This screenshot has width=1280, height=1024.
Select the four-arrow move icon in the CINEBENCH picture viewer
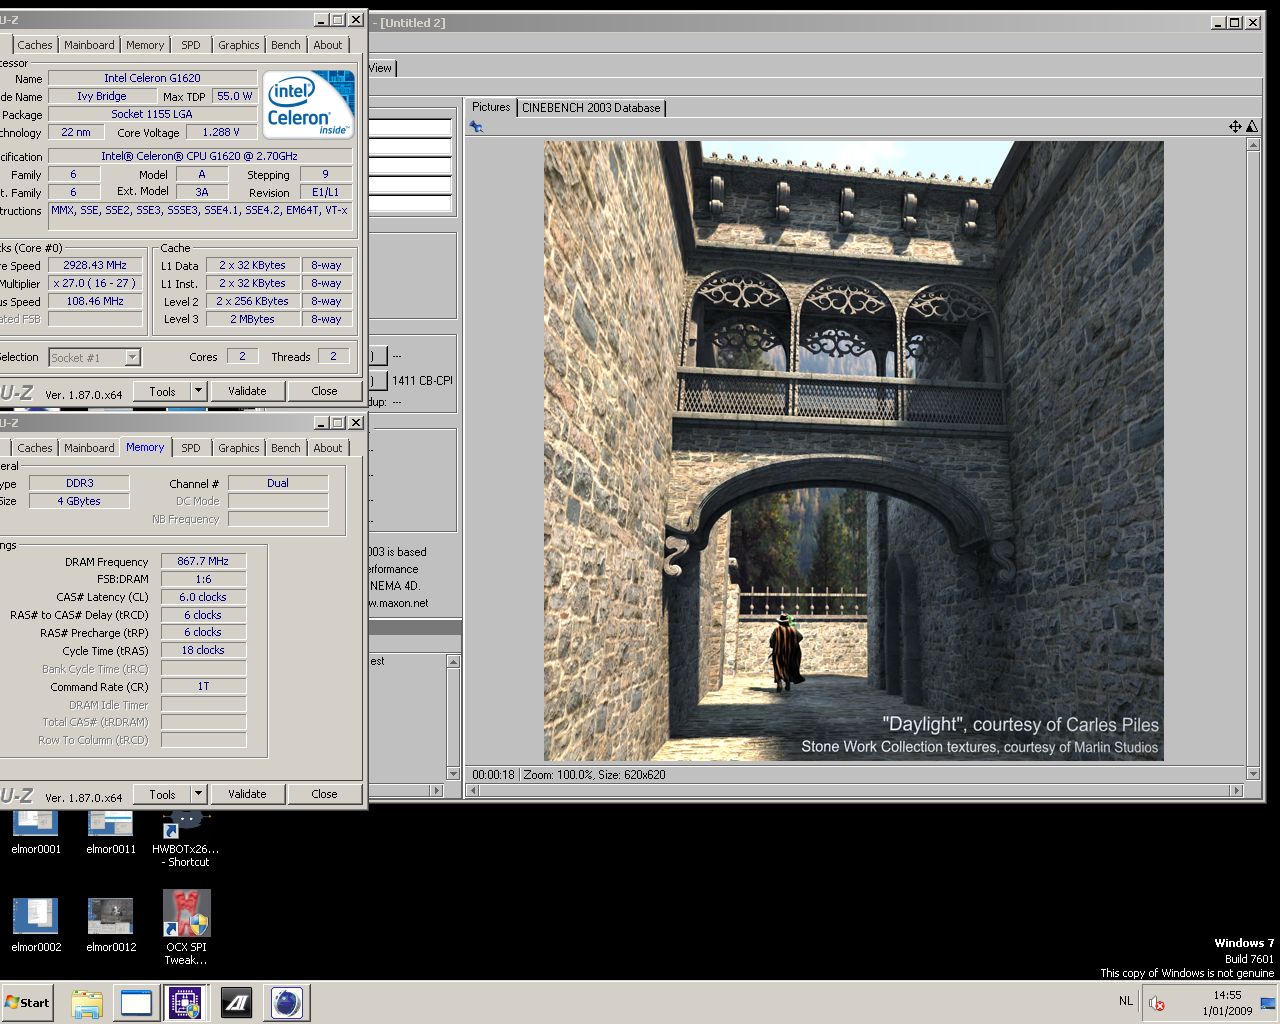1235,126
